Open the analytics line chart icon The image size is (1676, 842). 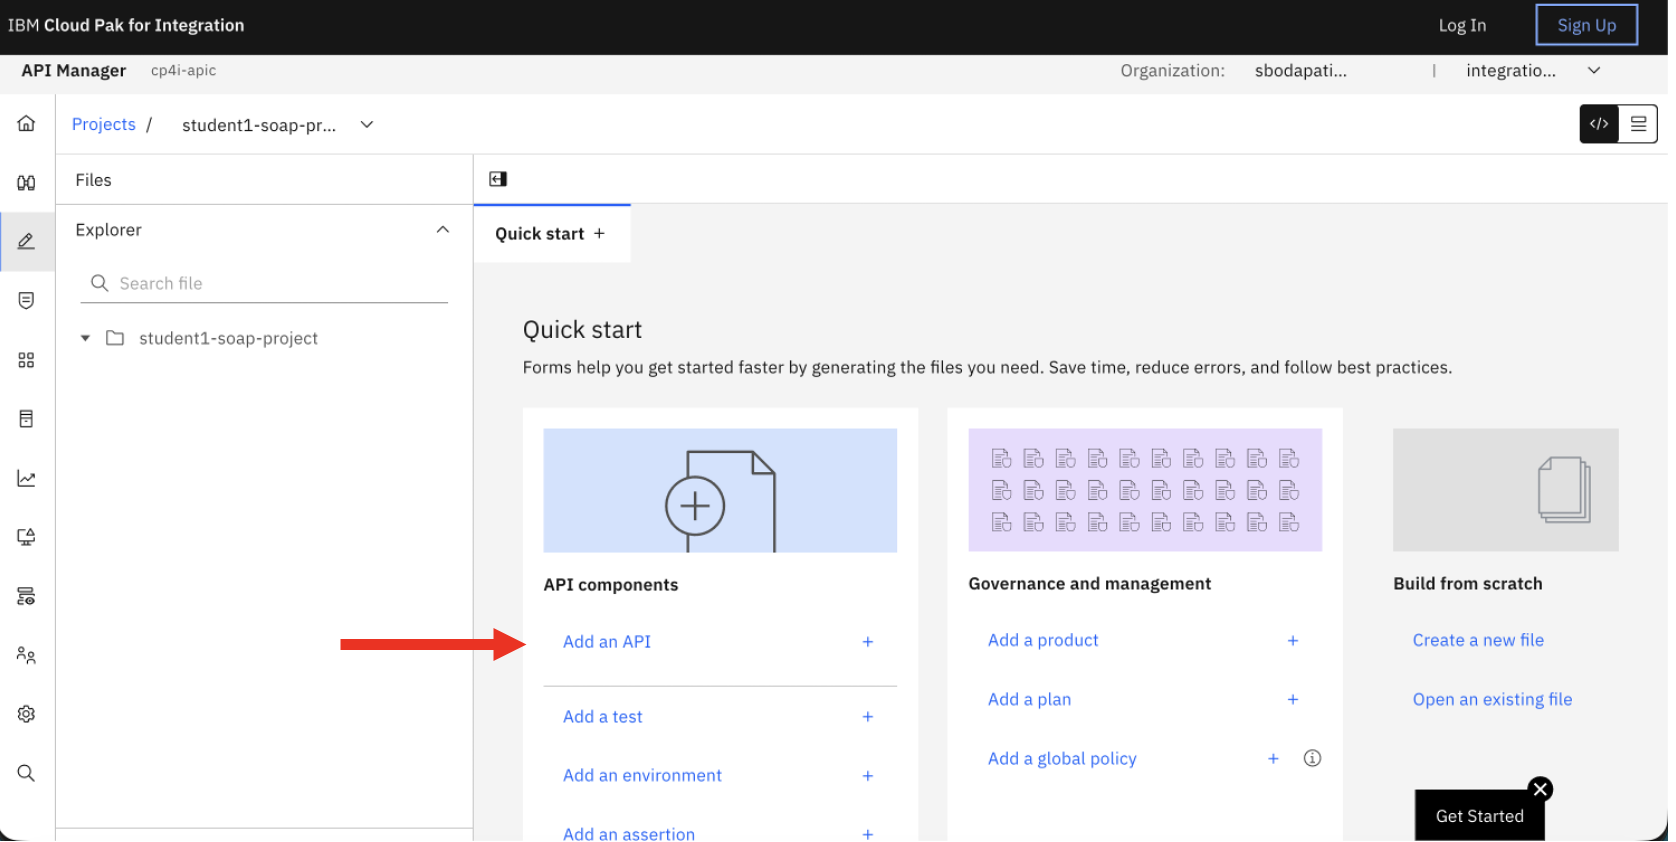tap(26, 479)
